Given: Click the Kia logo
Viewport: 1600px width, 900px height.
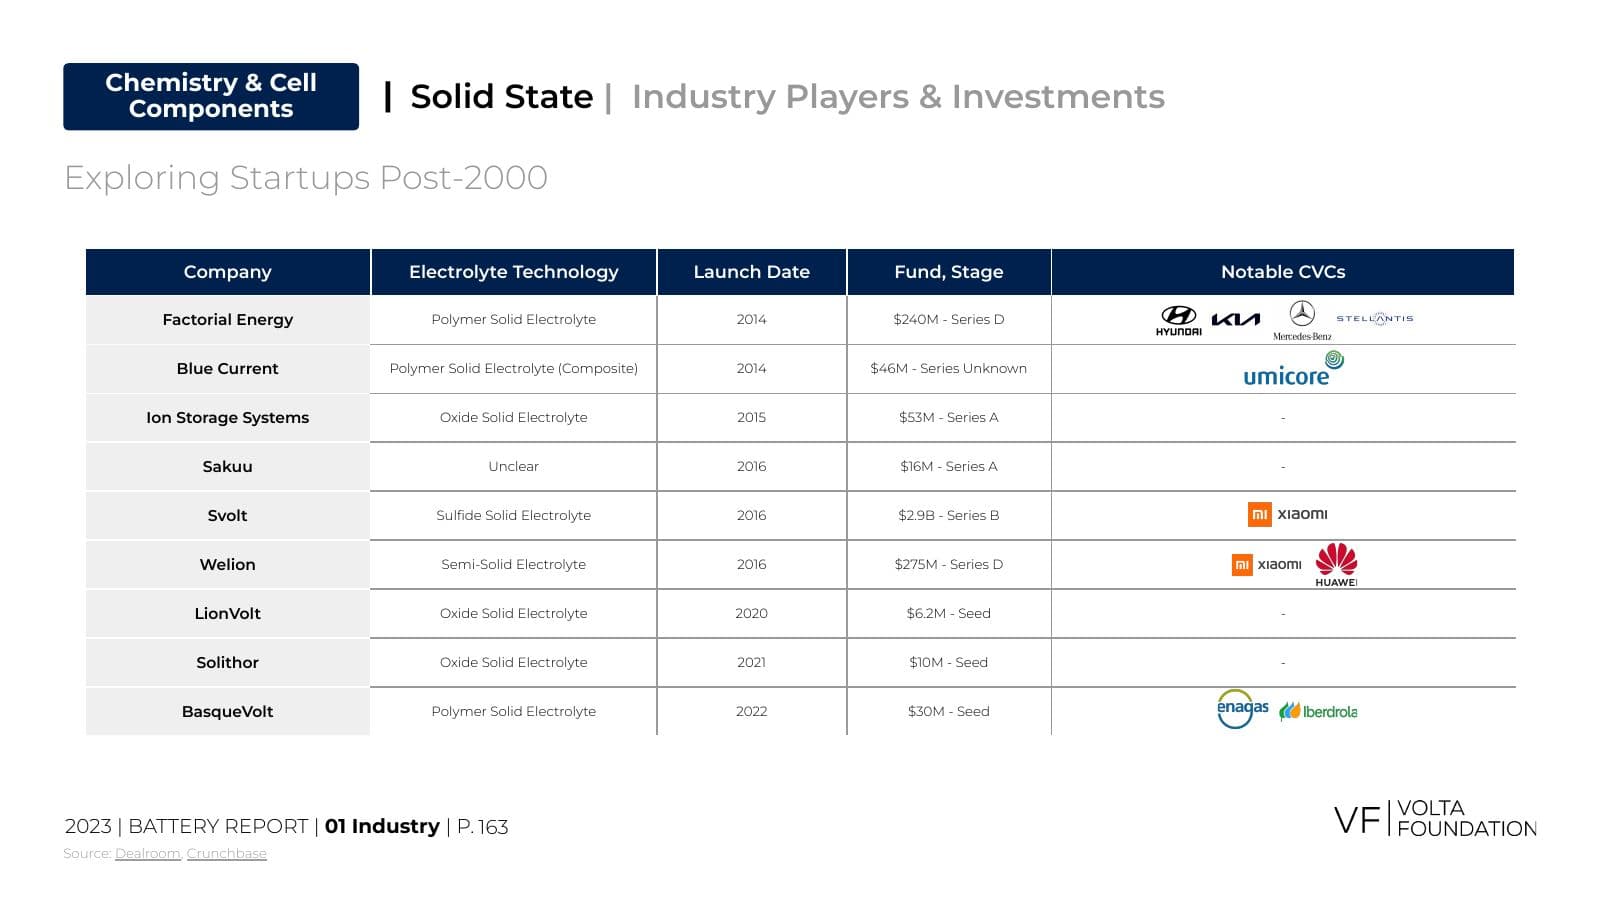Looking at the screenshot, I should pos(1236,319).
